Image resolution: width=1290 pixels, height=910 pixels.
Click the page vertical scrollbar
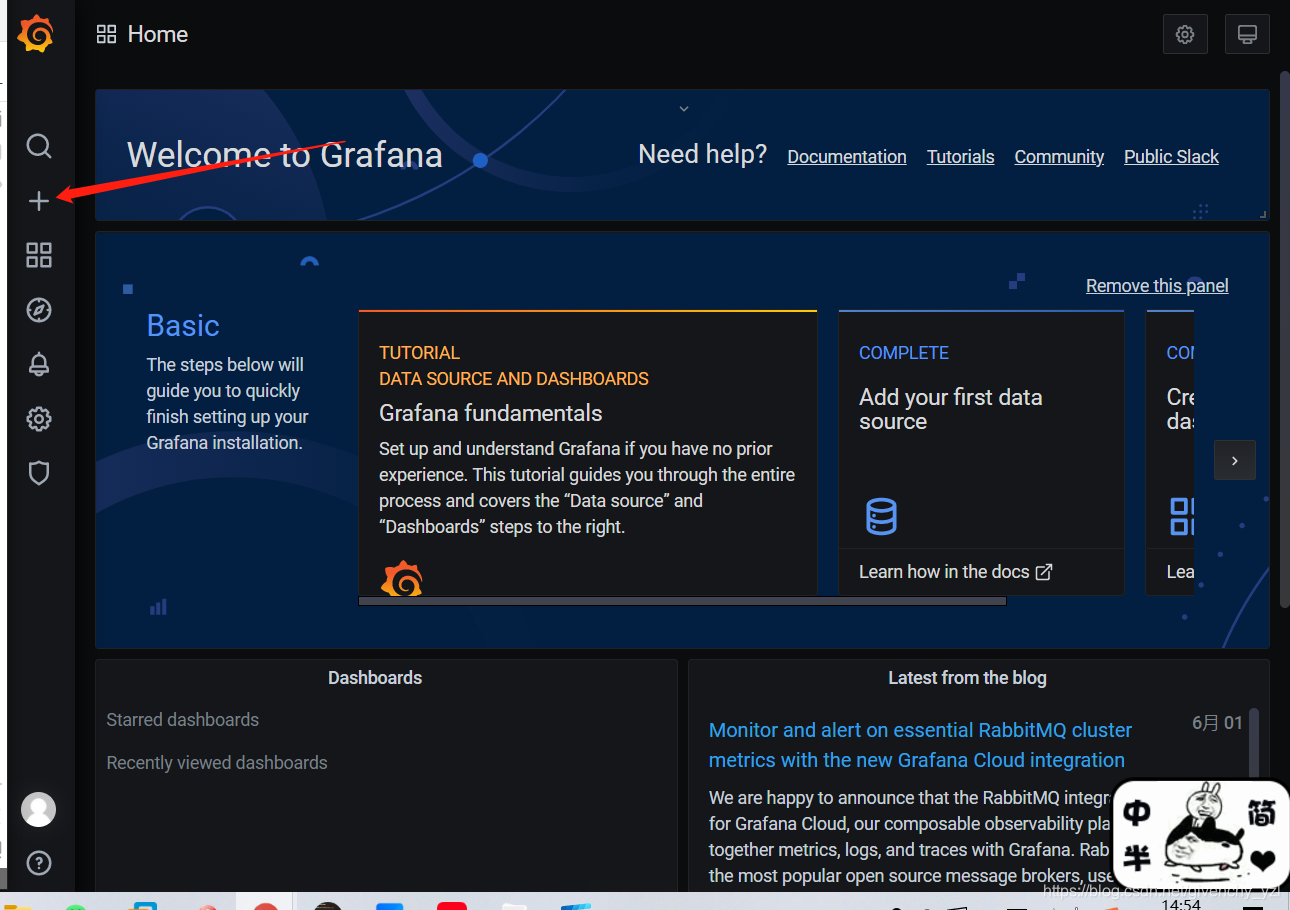(x=1284, y=338)
